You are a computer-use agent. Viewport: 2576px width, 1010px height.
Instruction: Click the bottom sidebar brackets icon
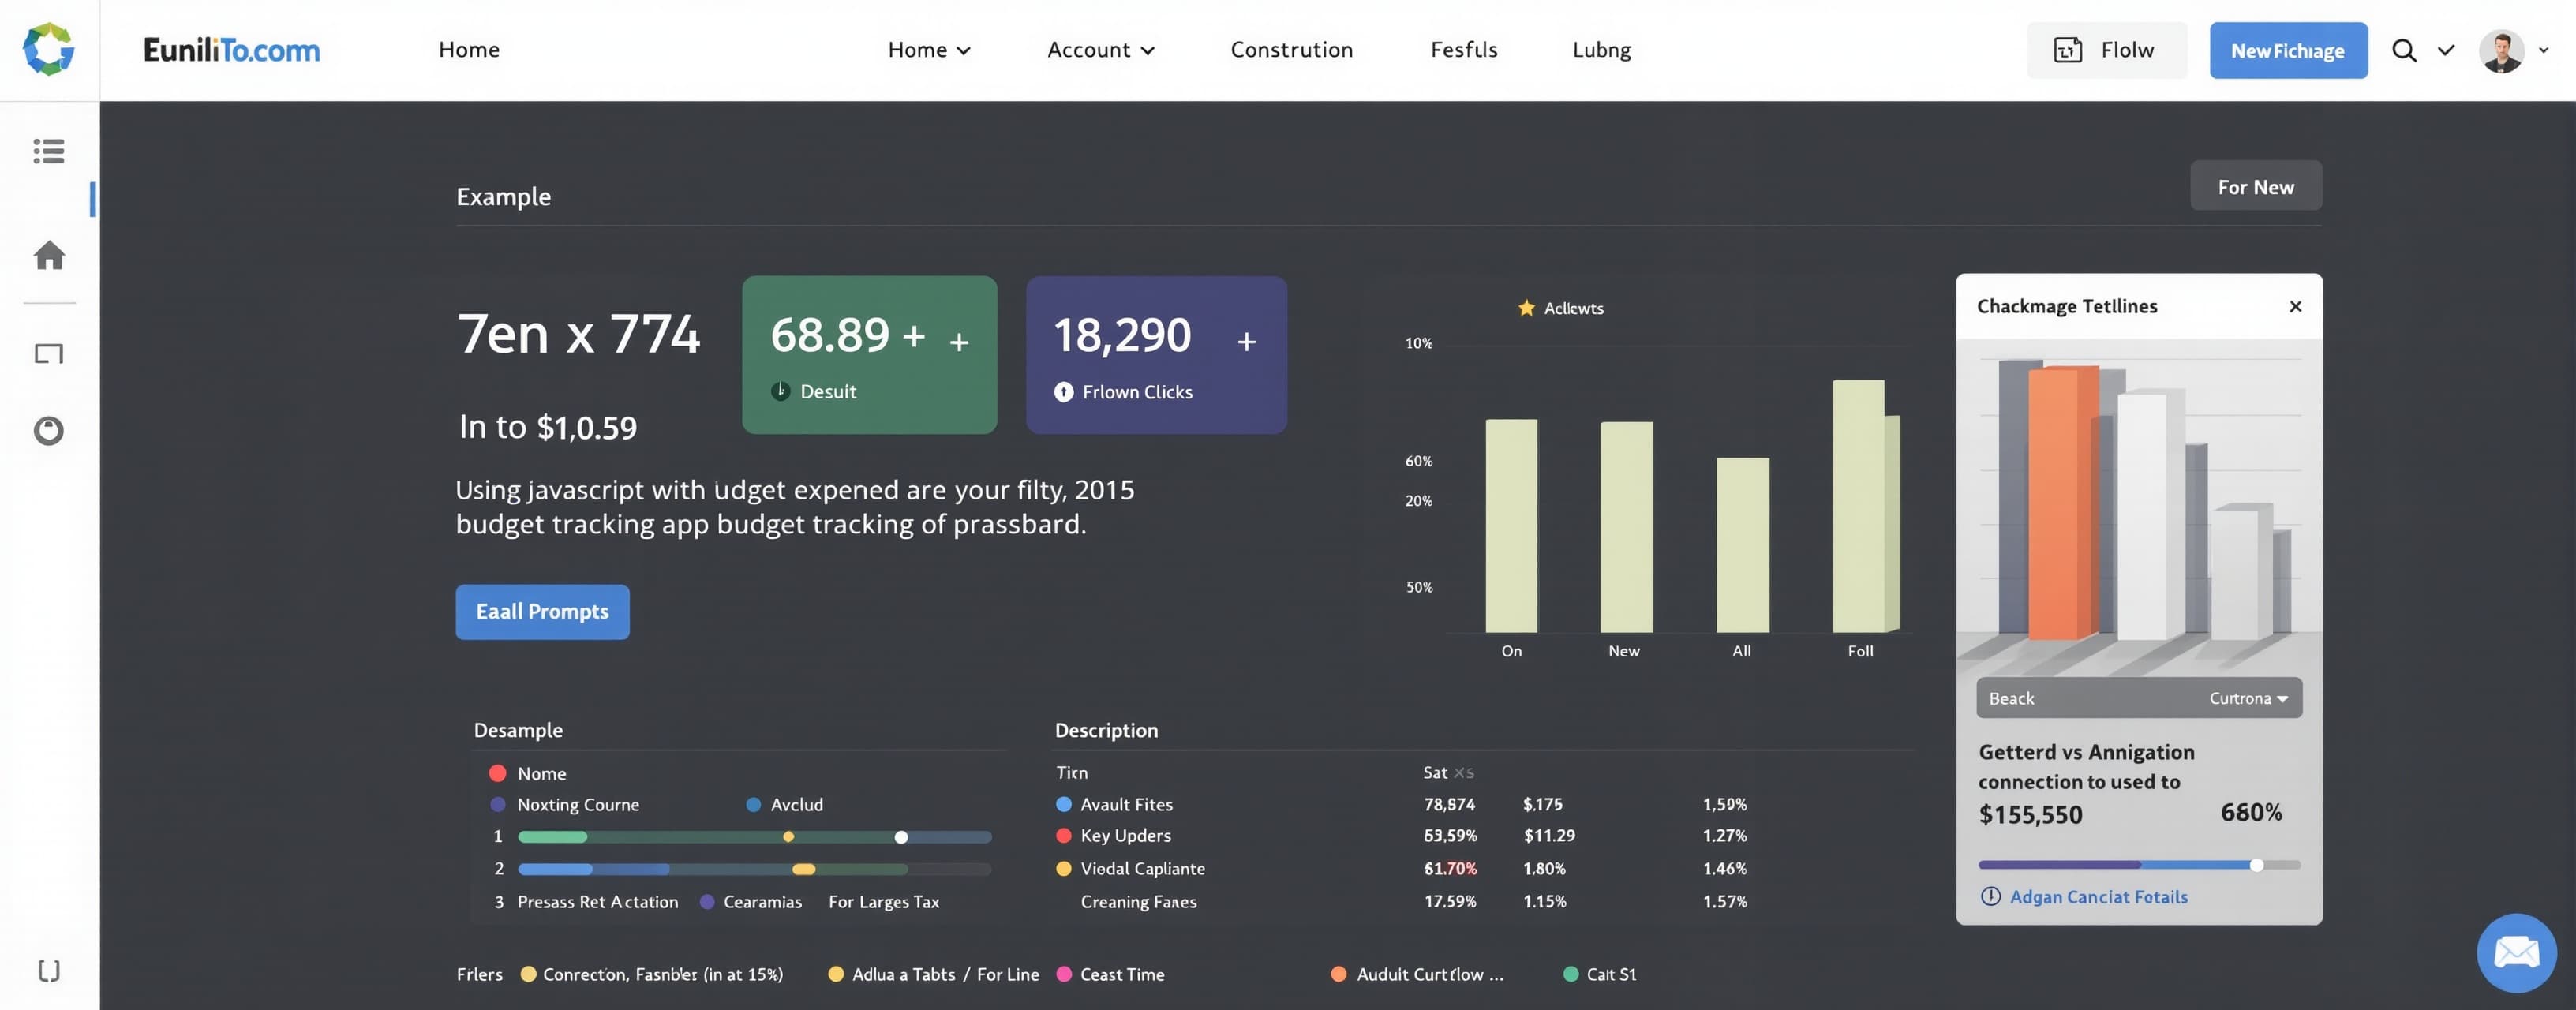(49, 970)
